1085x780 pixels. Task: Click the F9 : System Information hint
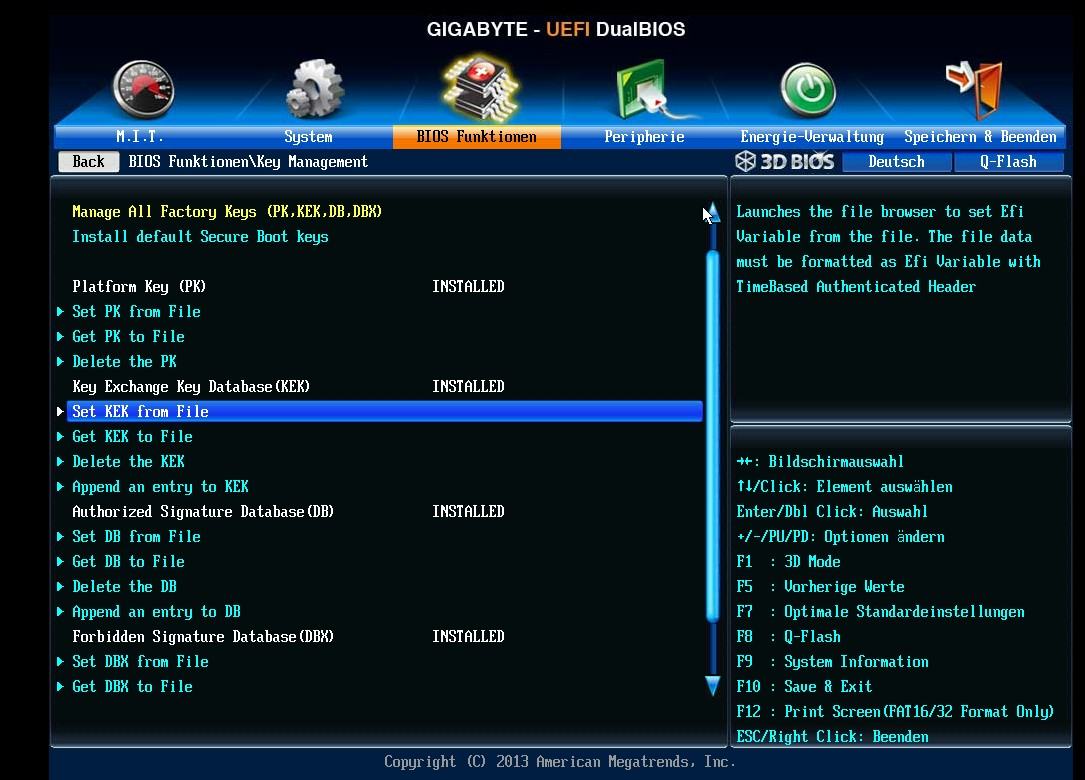[x=832, y=662]
